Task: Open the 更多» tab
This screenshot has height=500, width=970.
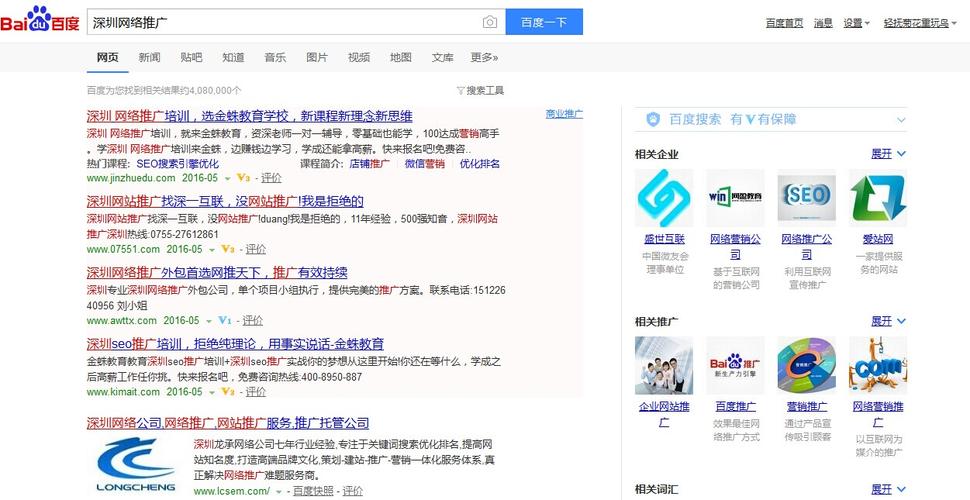Action: tap(484, 58)
